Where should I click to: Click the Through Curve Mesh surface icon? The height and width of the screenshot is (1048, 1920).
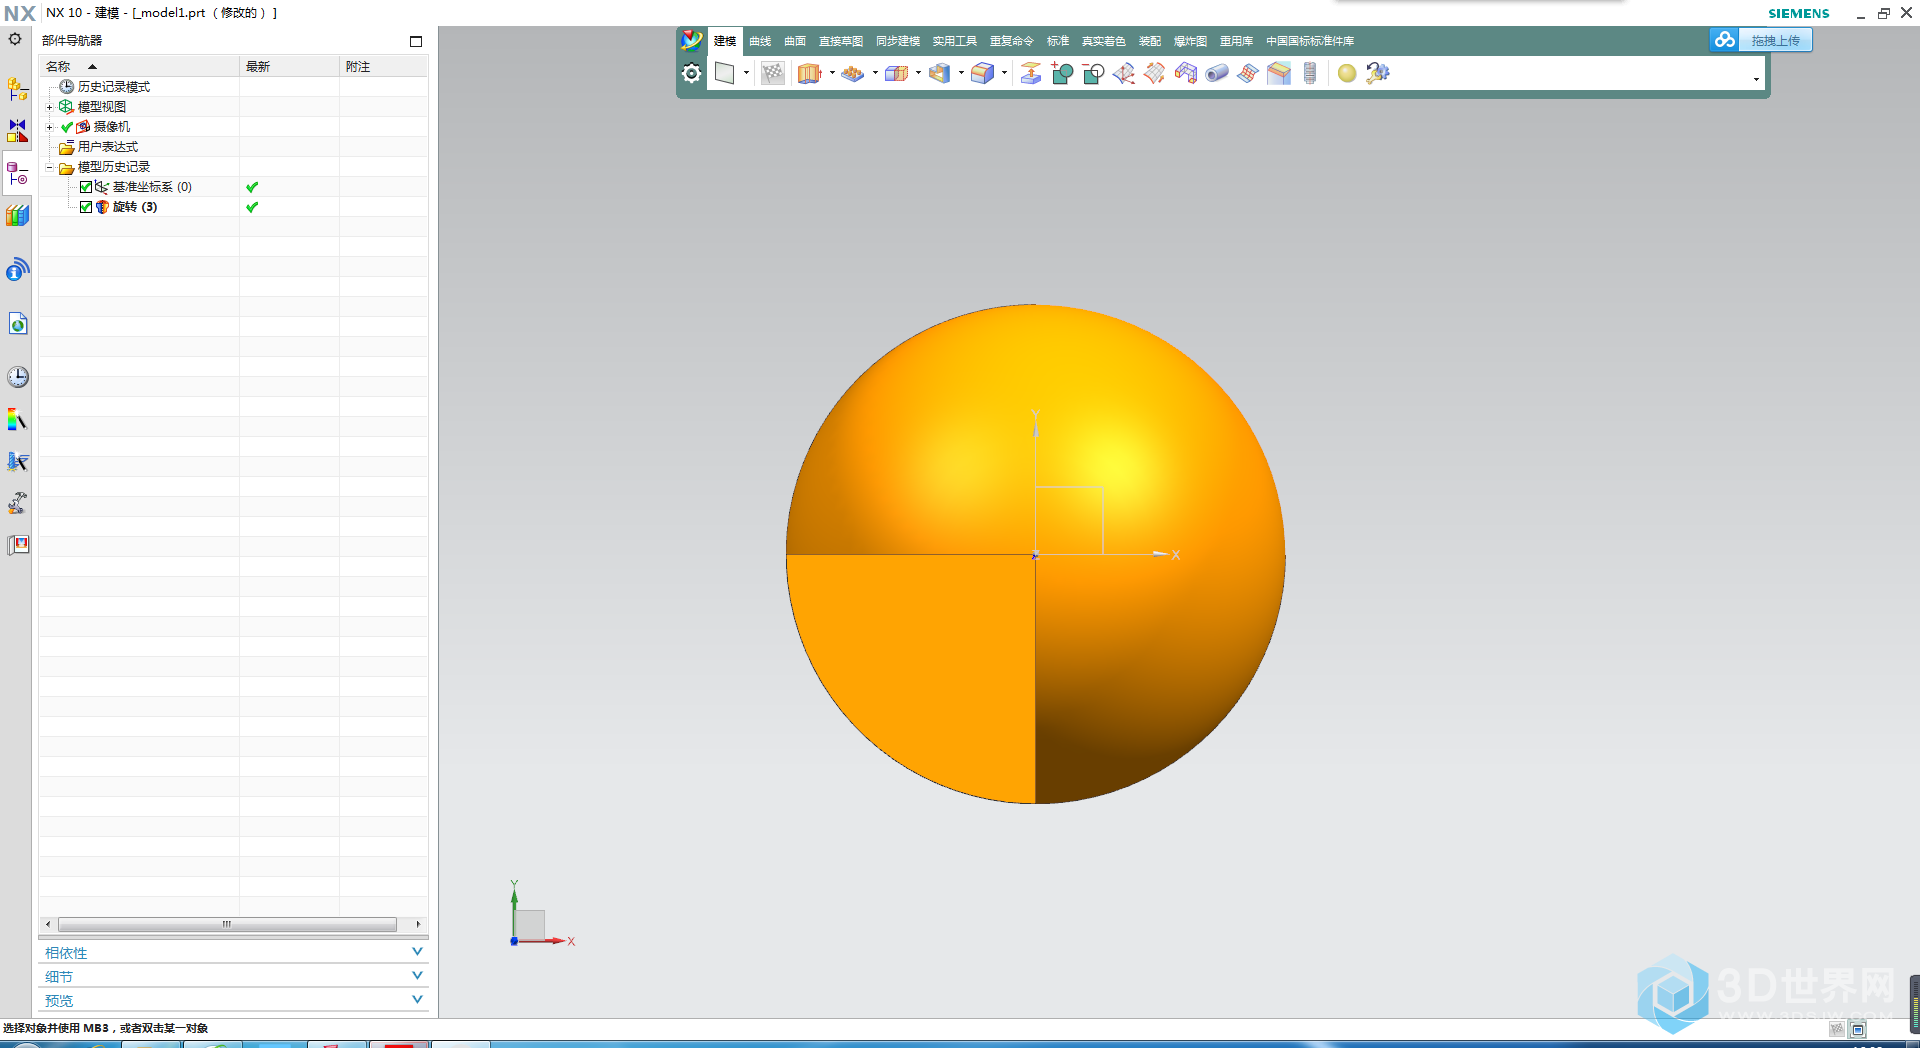tap(1124, 73)
